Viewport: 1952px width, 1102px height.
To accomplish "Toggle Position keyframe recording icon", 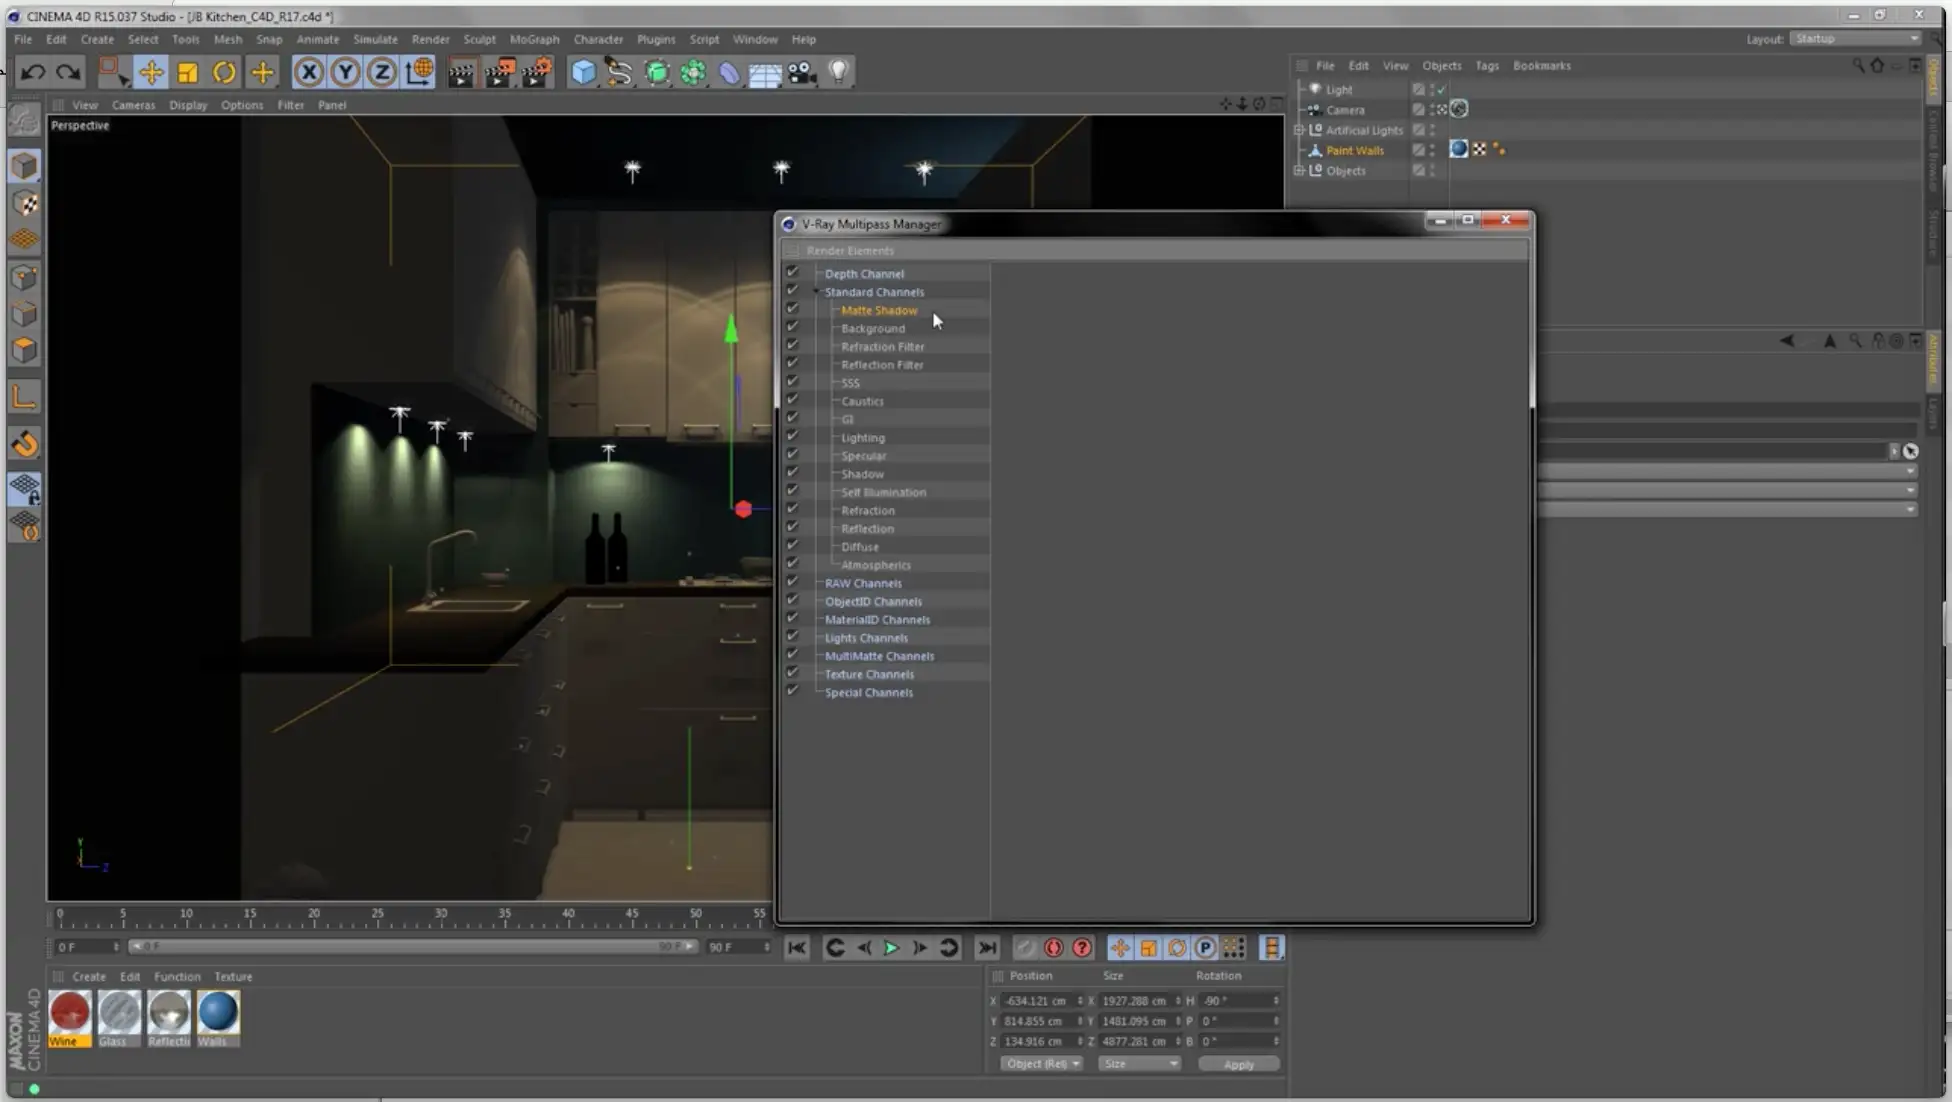I will coord(1120,948).
